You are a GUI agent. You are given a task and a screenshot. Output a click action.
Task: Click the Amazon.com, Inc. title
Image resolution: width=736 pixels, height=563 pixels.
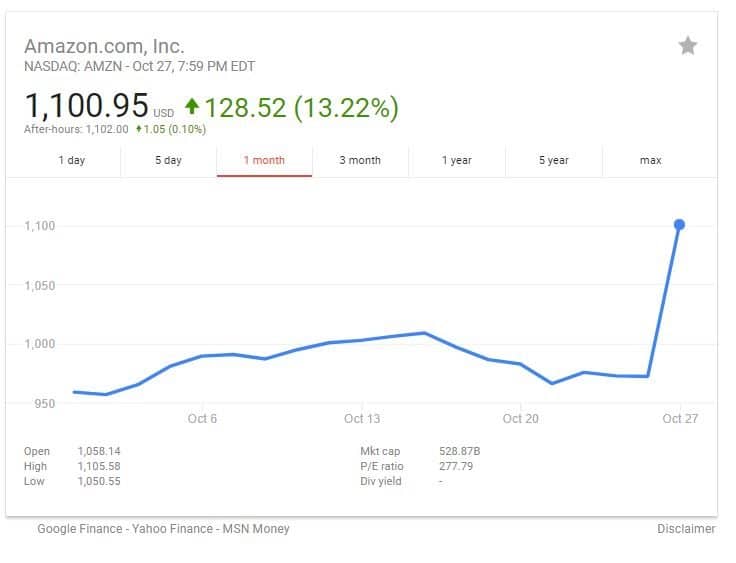104,46
